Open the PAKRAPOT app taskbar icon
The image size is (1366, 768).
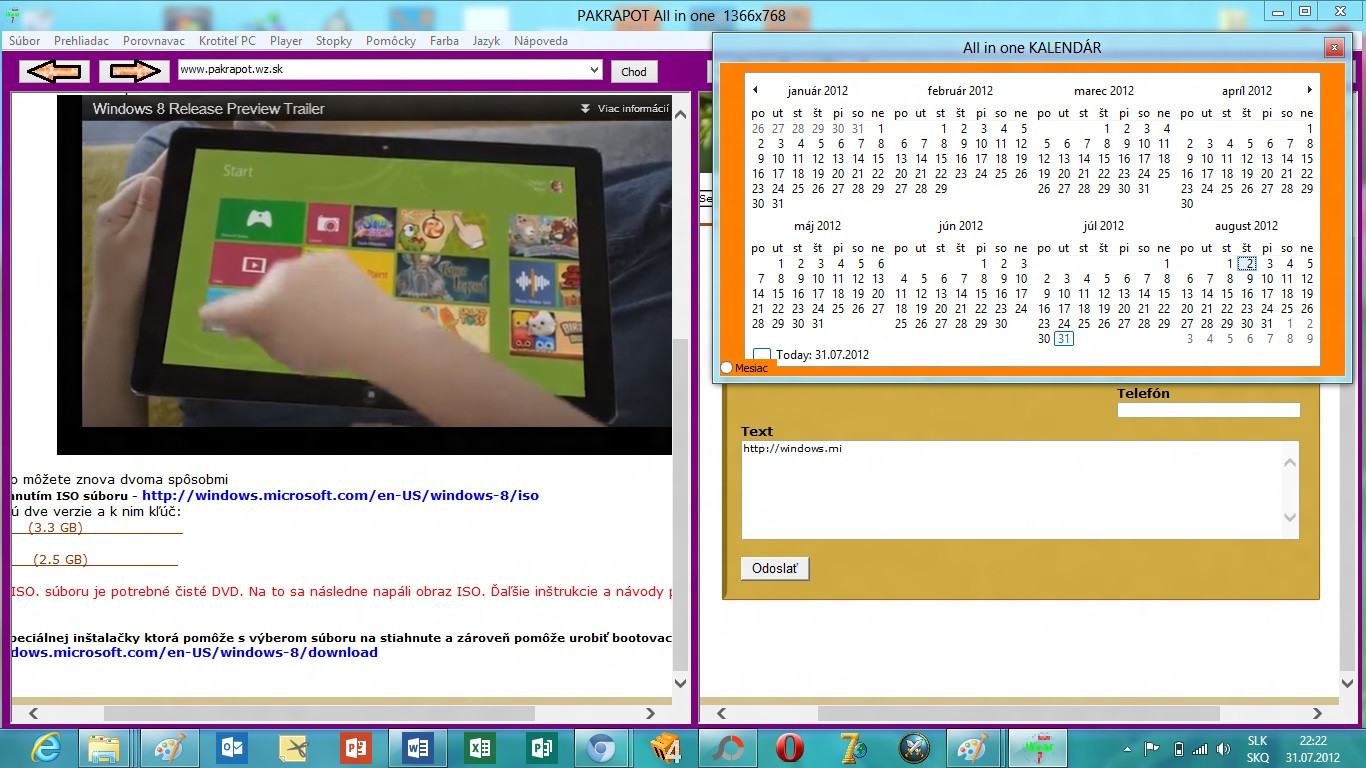[x=1038, y=748]
